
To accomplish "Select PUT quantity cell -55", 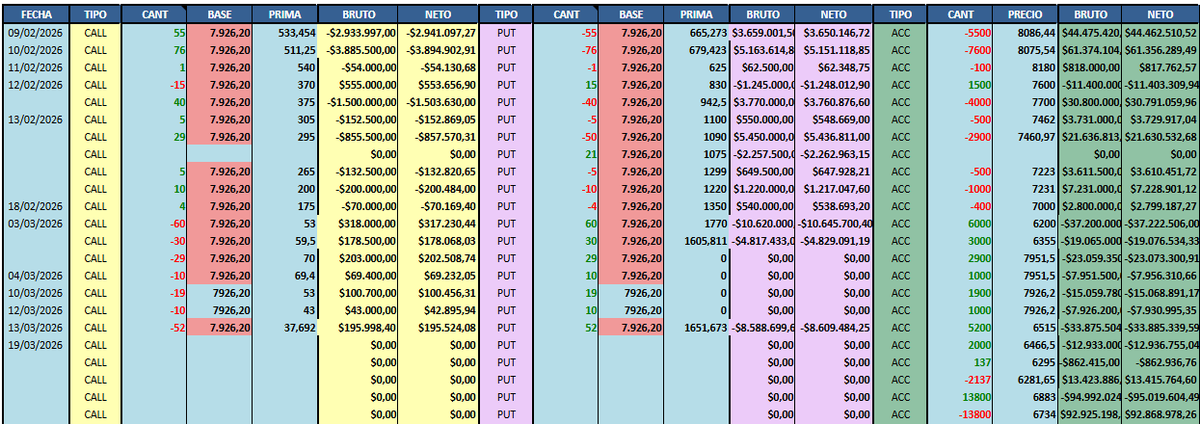I will click(x=566, y=33).
